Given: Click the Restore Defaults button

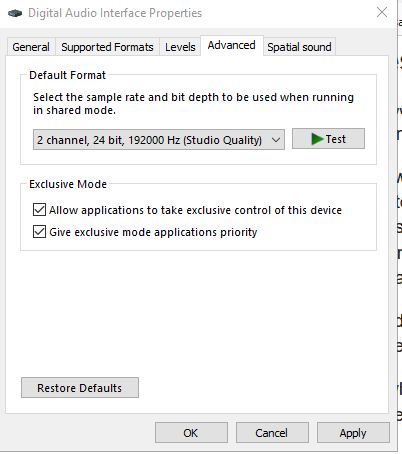Looking at the screenshot, I should point(80,388).
